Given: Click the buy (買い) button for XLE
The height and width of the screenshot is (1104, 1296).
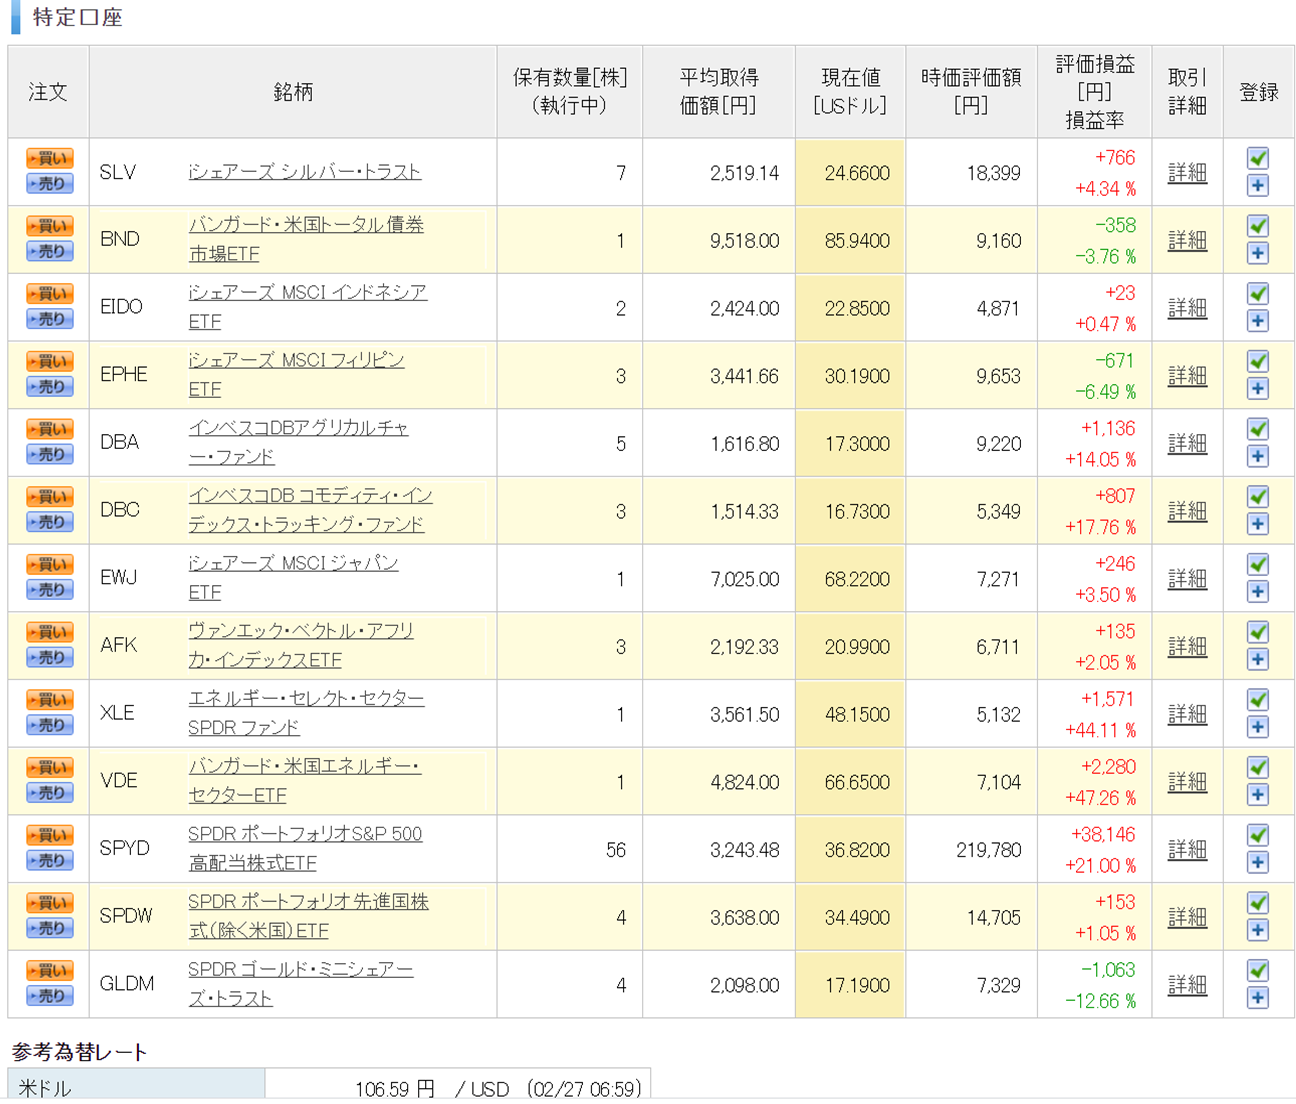Looking at the screenshot, I should (49, 700).
